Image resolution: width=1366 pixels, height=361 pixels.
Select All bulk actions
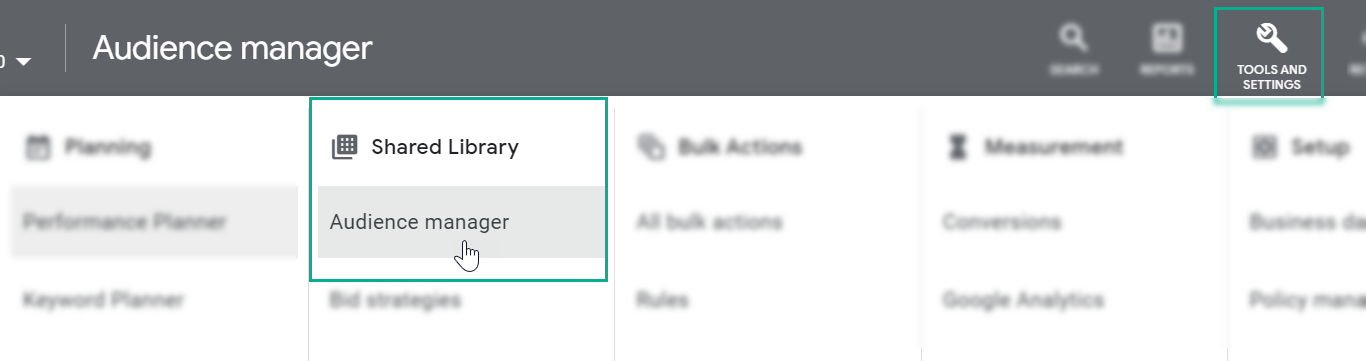[x=709, y=222]
